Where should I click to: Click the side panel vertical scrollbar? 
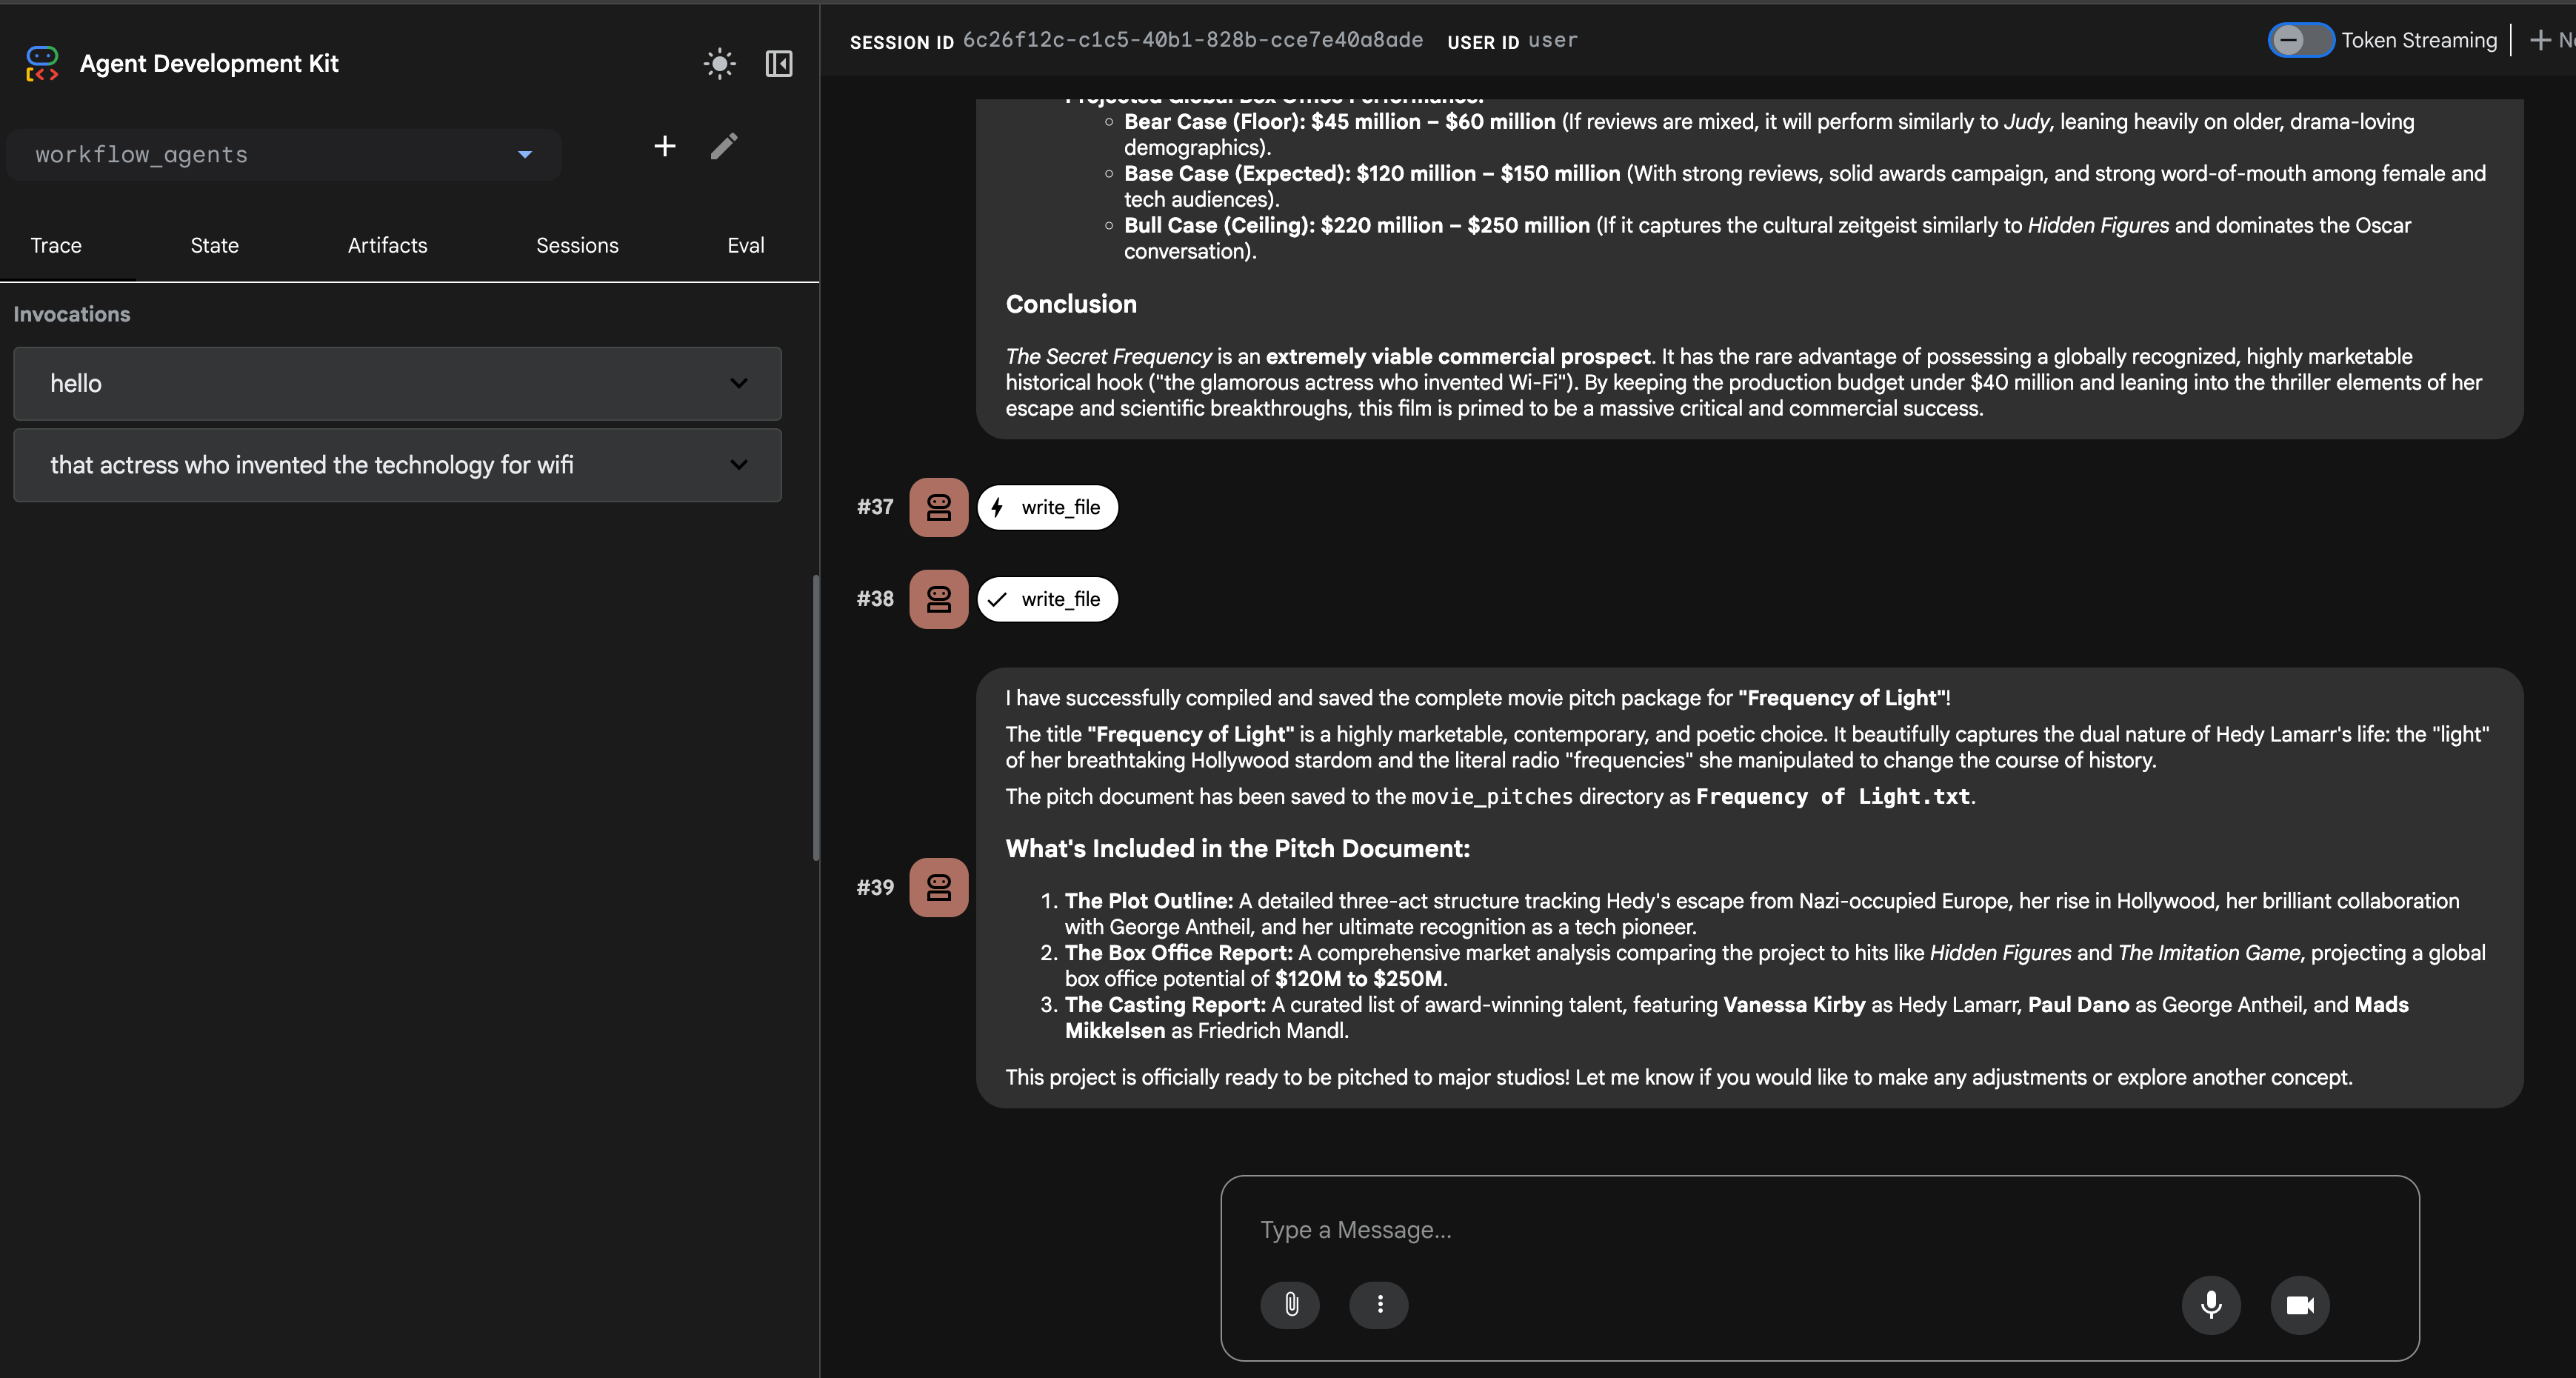click(816, 717)
